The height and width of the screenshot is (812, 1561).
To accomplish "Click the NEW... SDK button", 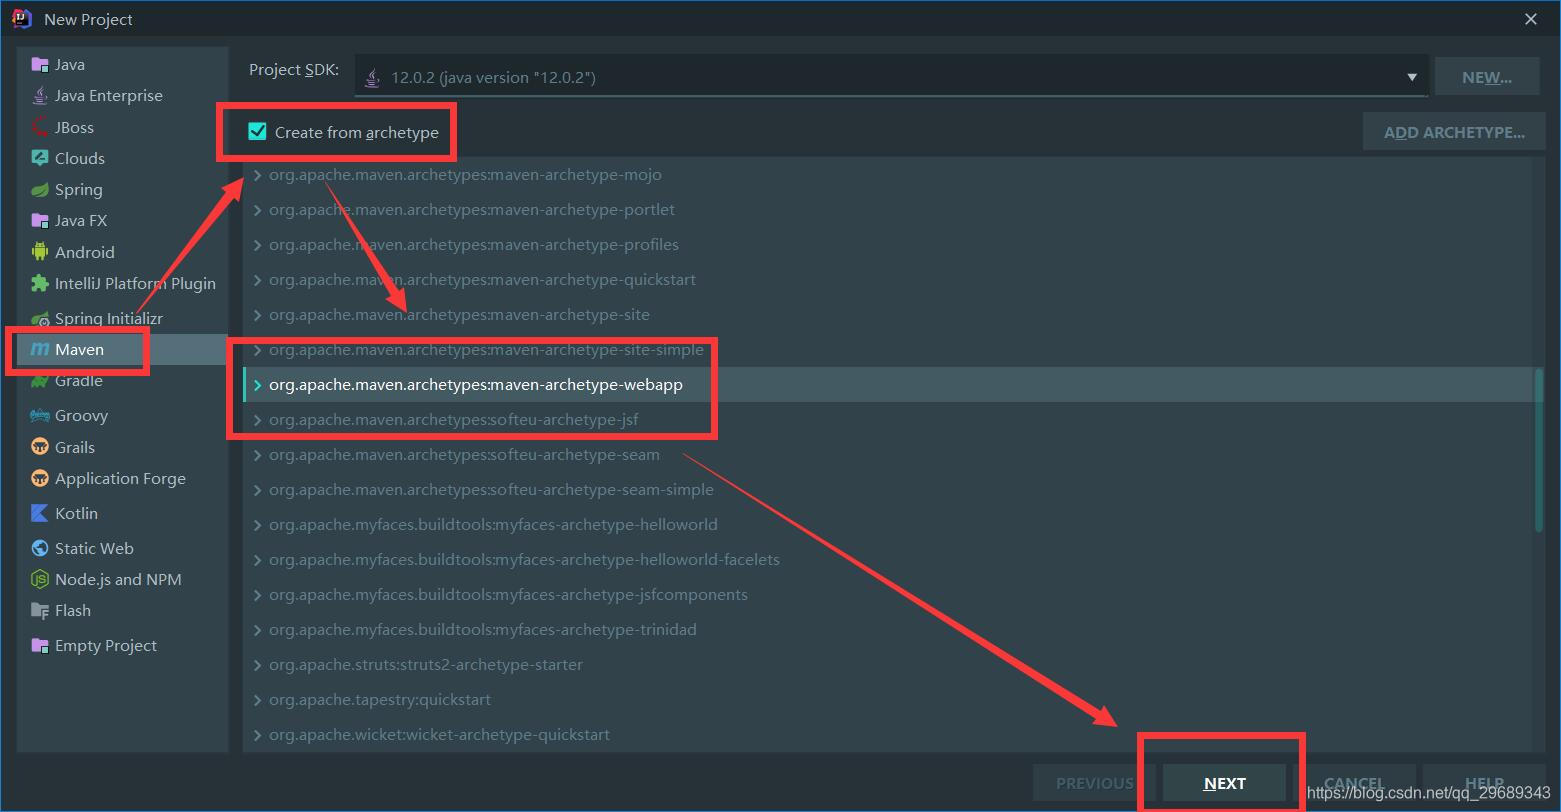I will (1486, 77).
